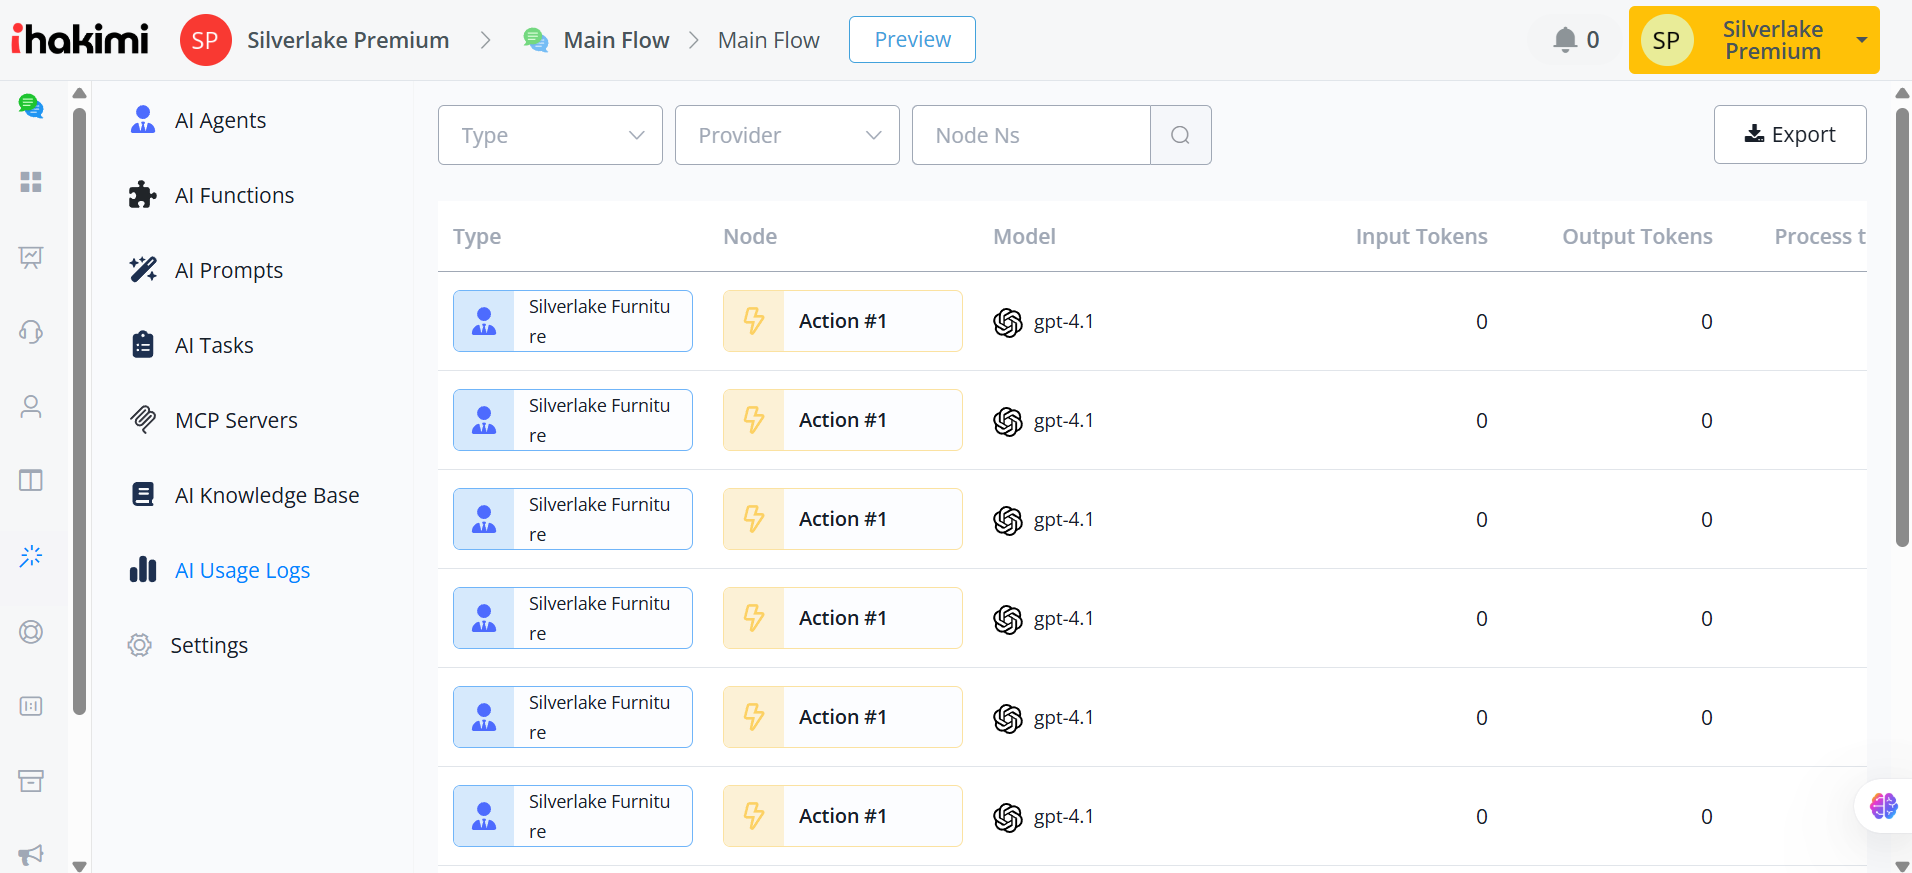Click the search magnifier button beside Node Ns

point(1181,135)
